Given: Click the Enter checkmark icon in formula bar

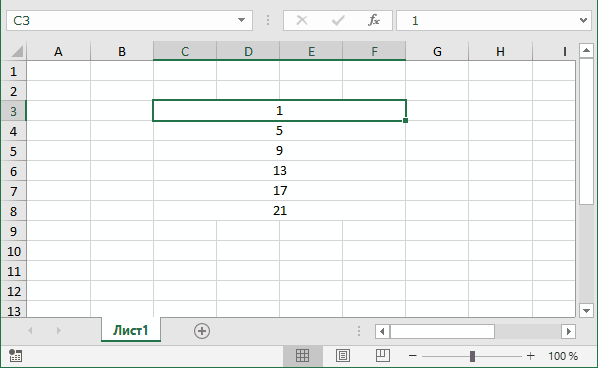Looking at the screenshot, I should (338, 20).
